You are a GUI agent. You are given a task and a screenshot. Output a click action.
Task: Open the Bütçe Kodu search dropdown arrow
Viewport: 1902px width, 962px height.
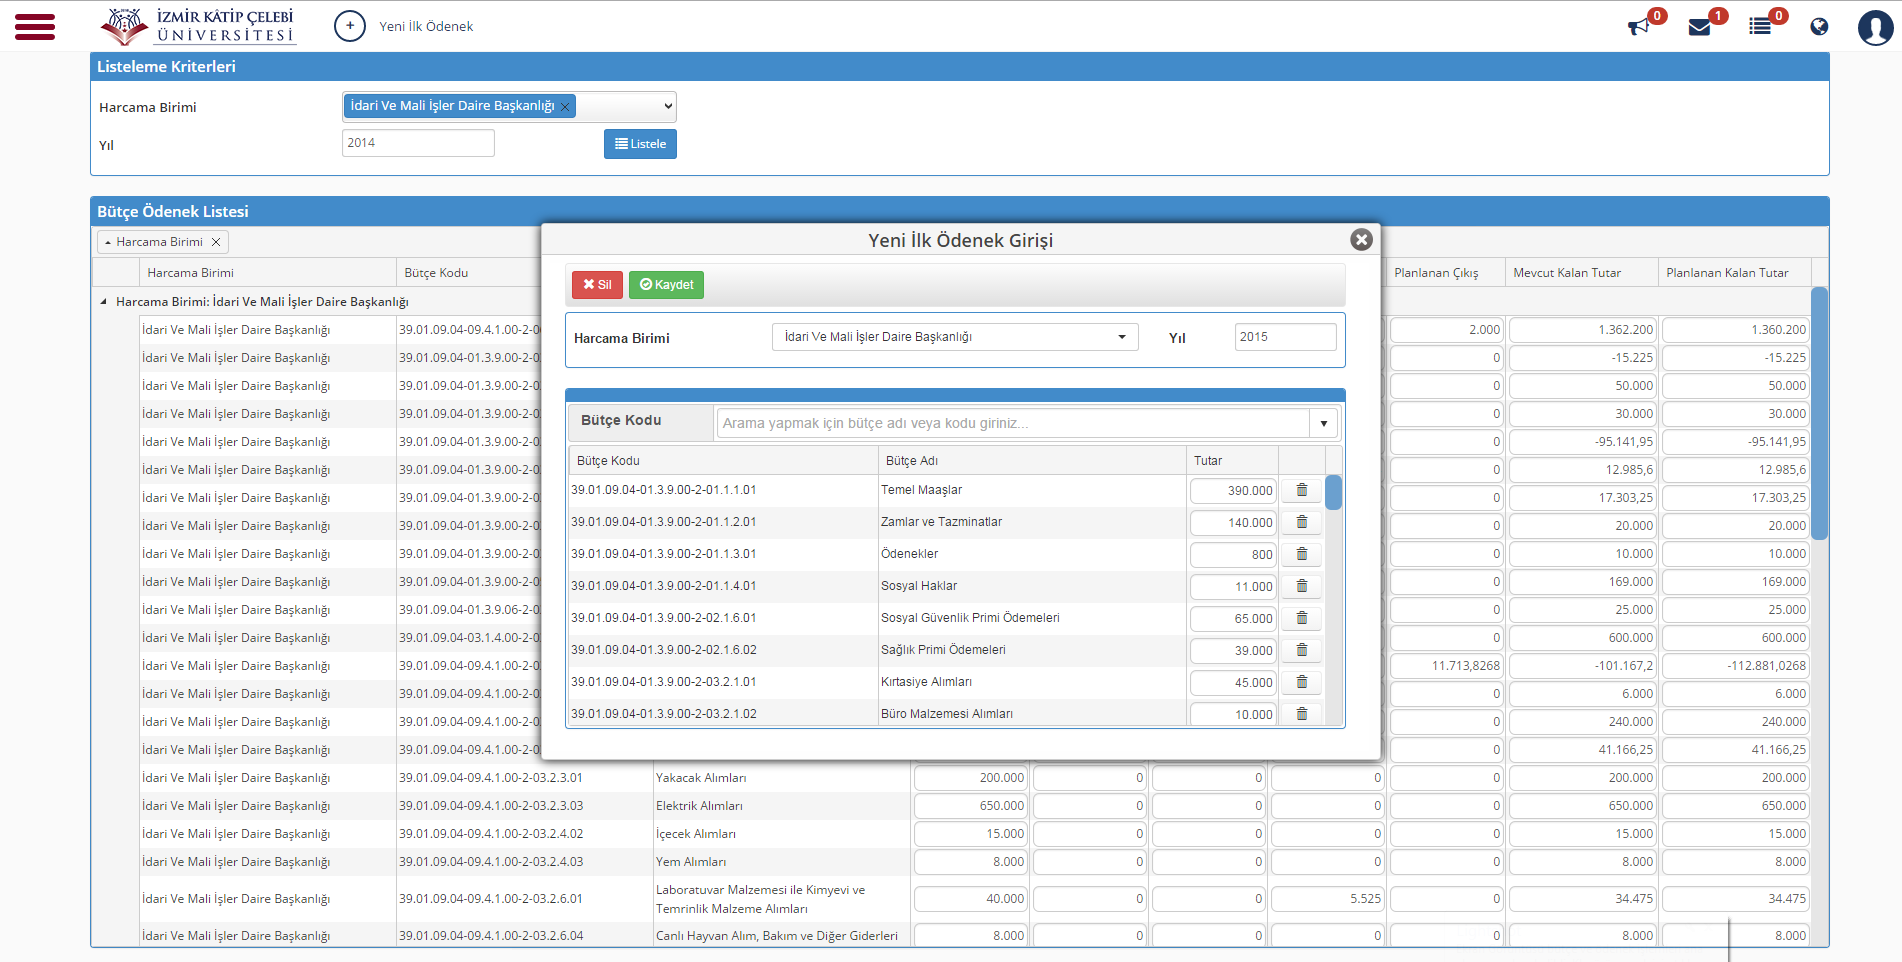tap(1323, 423)
